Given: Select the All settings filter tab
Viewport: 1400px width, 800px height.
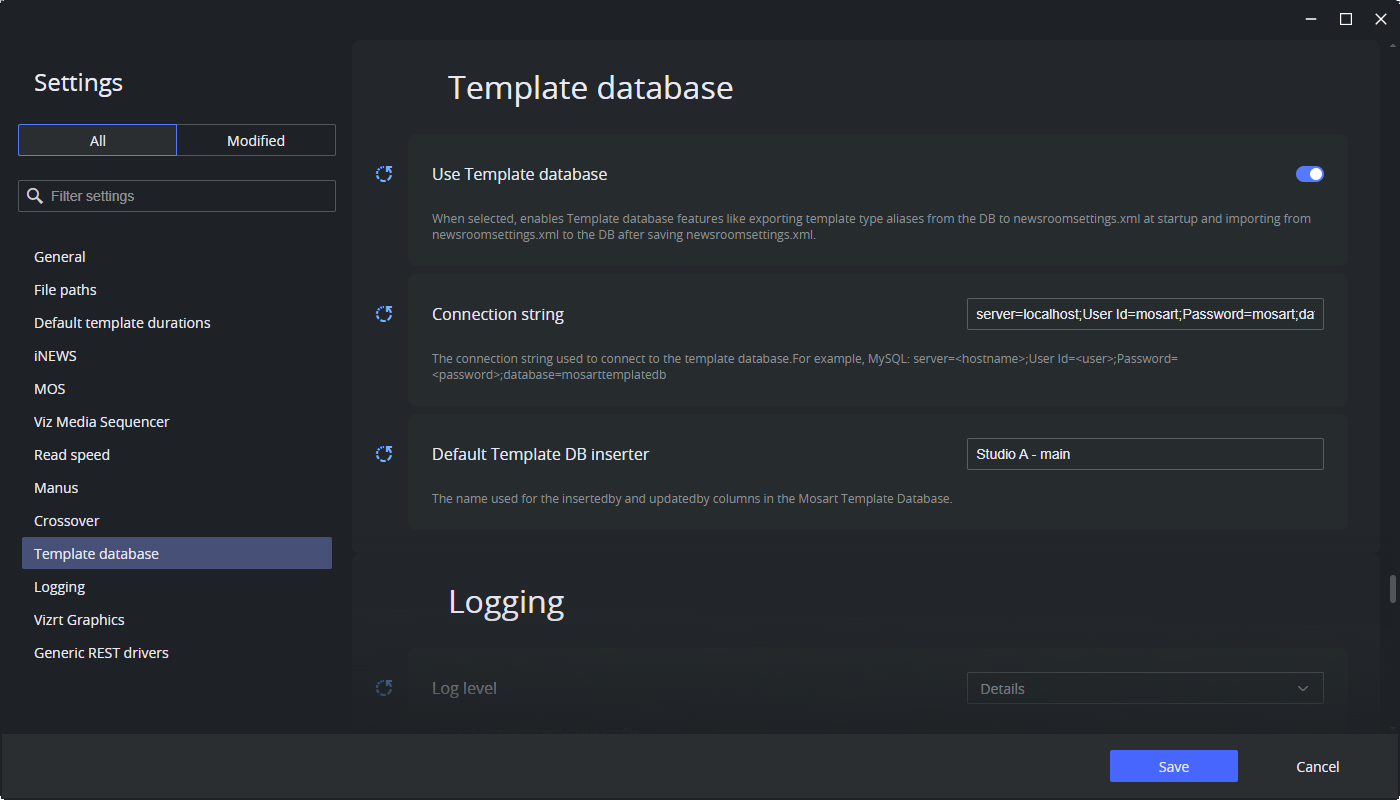Looking at the screenshot, I should tap(97, 140).
